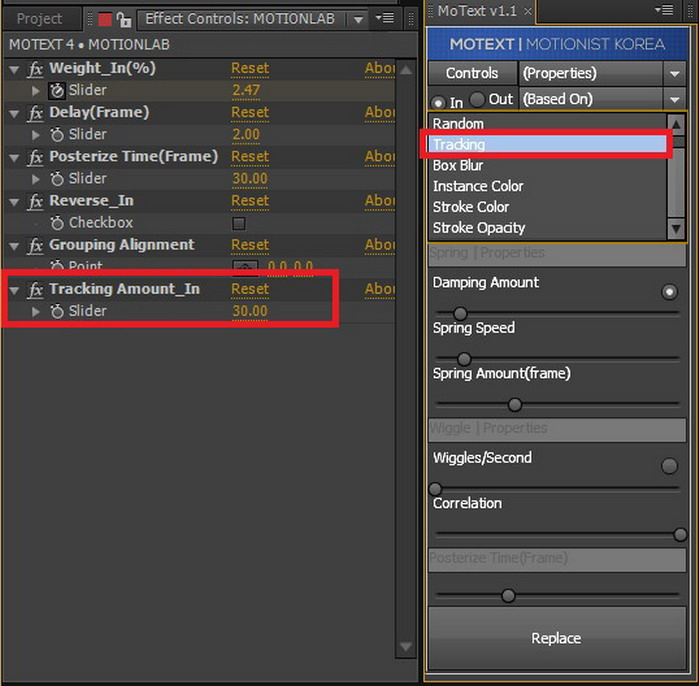Click the red square panel icon
Screen dimensions: 699x686
[x=105, y=20]
